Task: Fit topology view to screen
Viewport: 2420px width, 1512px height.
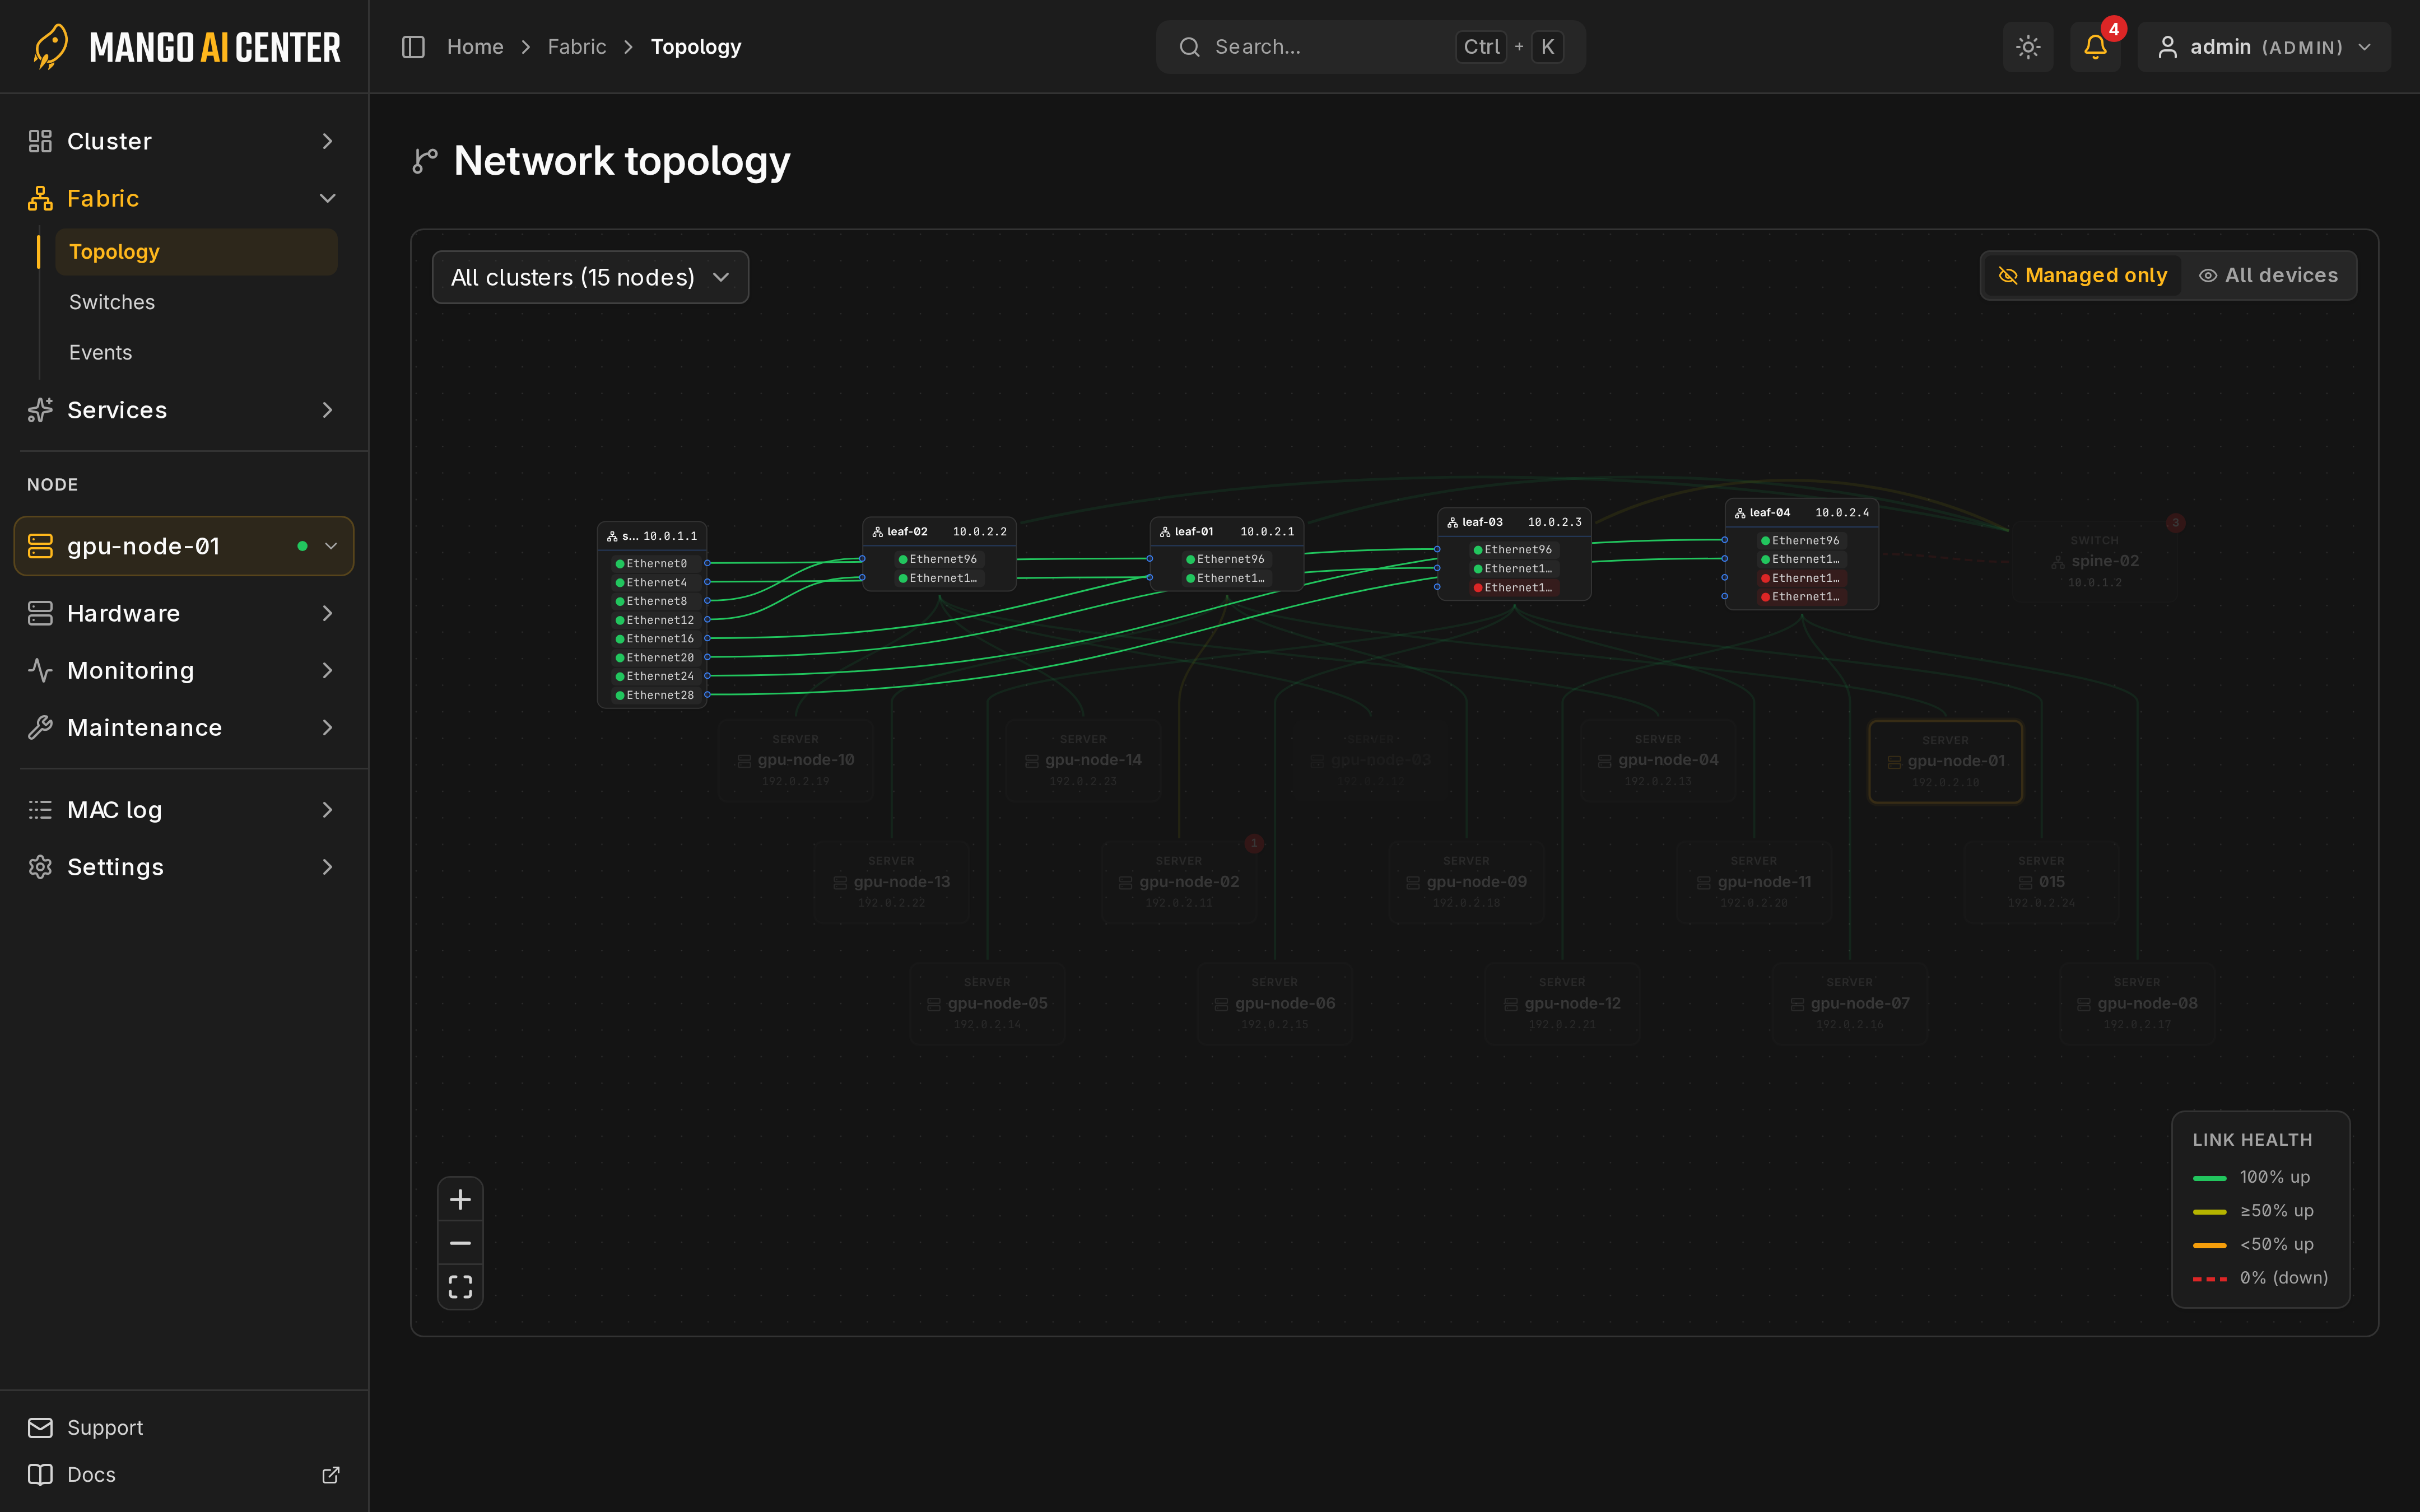Action: pos(460,1286)
